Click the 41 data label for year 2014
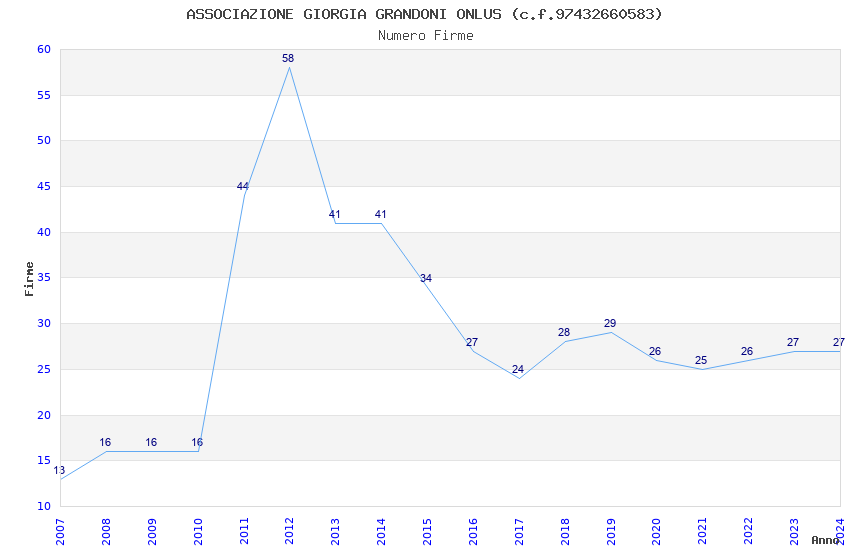Screen dimensions: 850x550 [381, 215]
